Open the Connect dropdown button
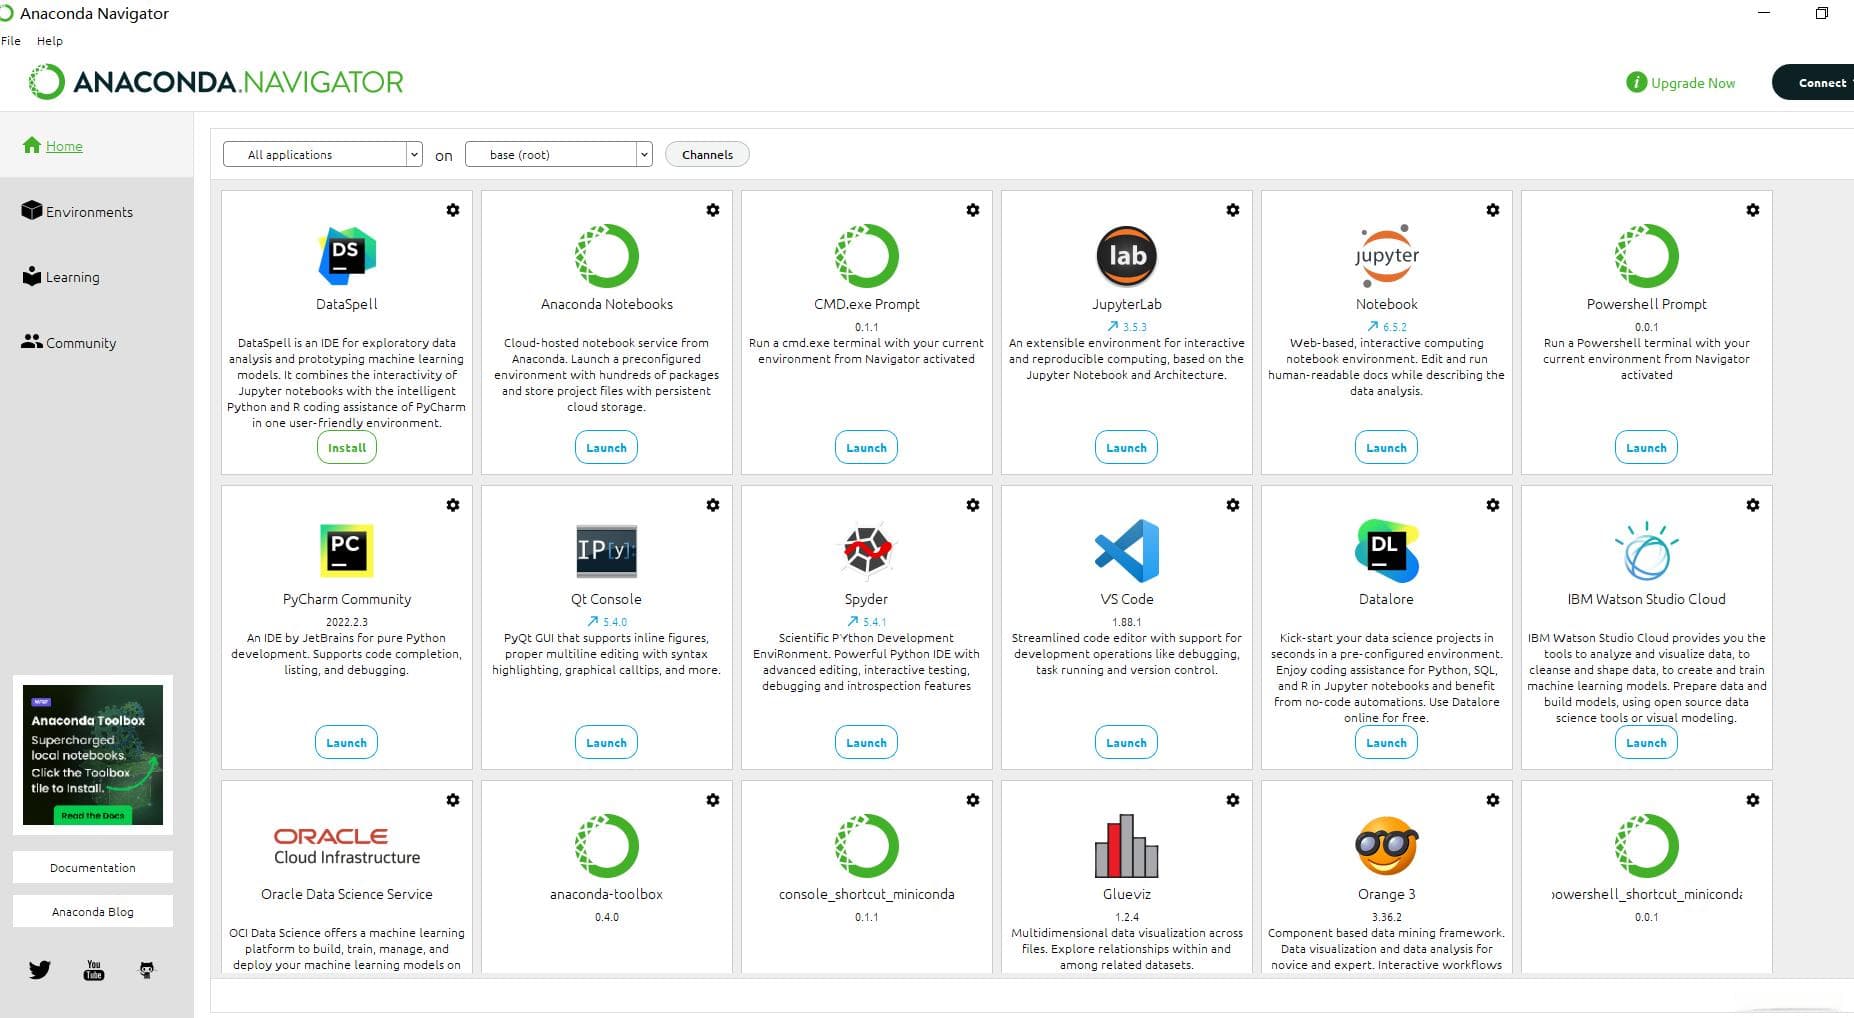Screen dimensions: 1854x1018 [1814, 83]
